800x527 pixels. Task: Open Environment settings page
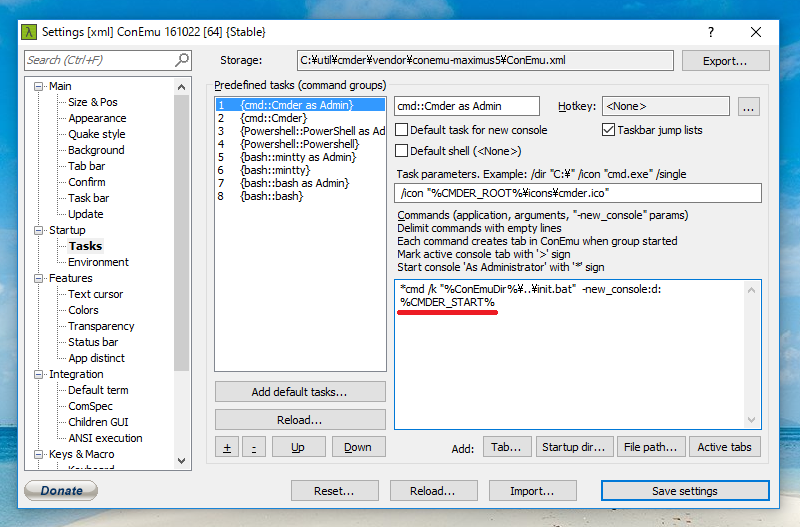coord(98,262)
